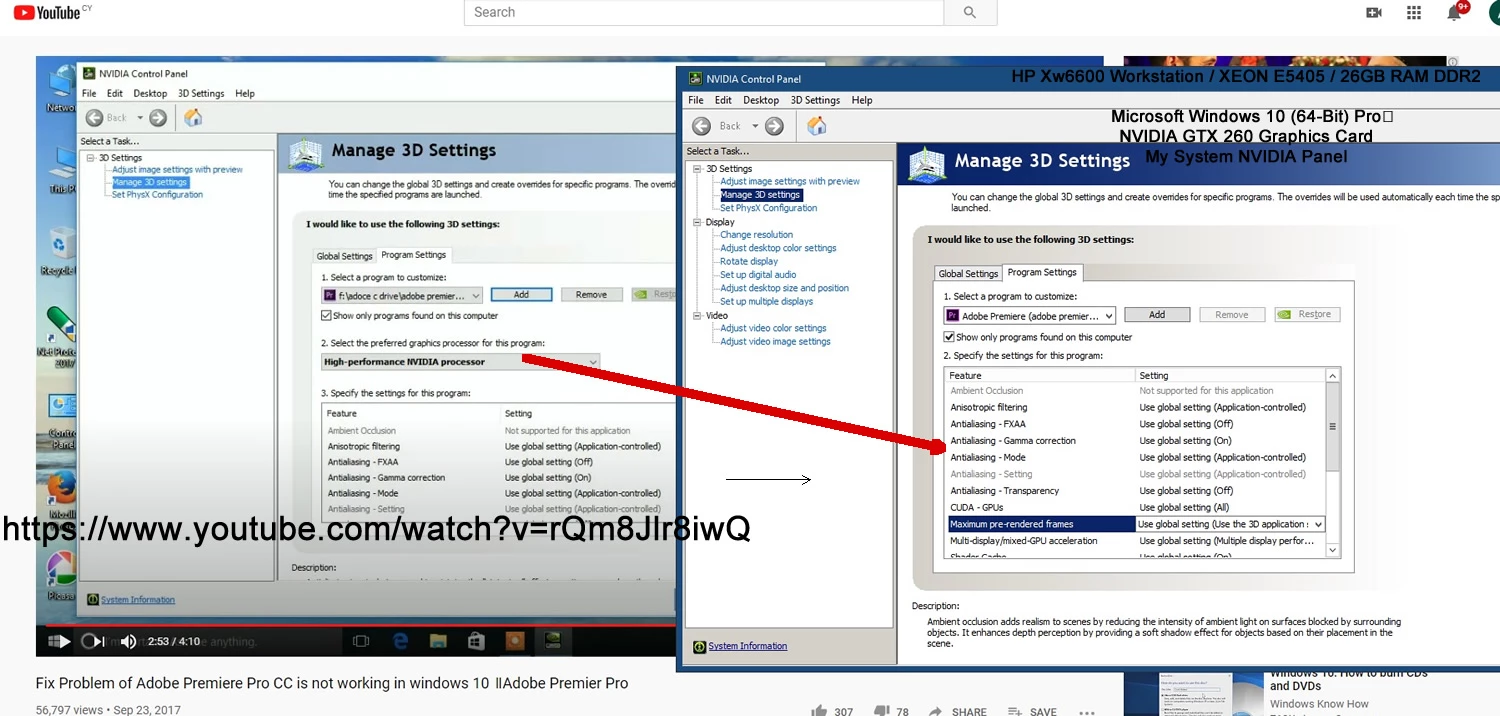Viewport: 1500px width, 716px height.
Task: Select 'Antialiasing - FXAA' row in front window
Action: [x=1136, y=424]
